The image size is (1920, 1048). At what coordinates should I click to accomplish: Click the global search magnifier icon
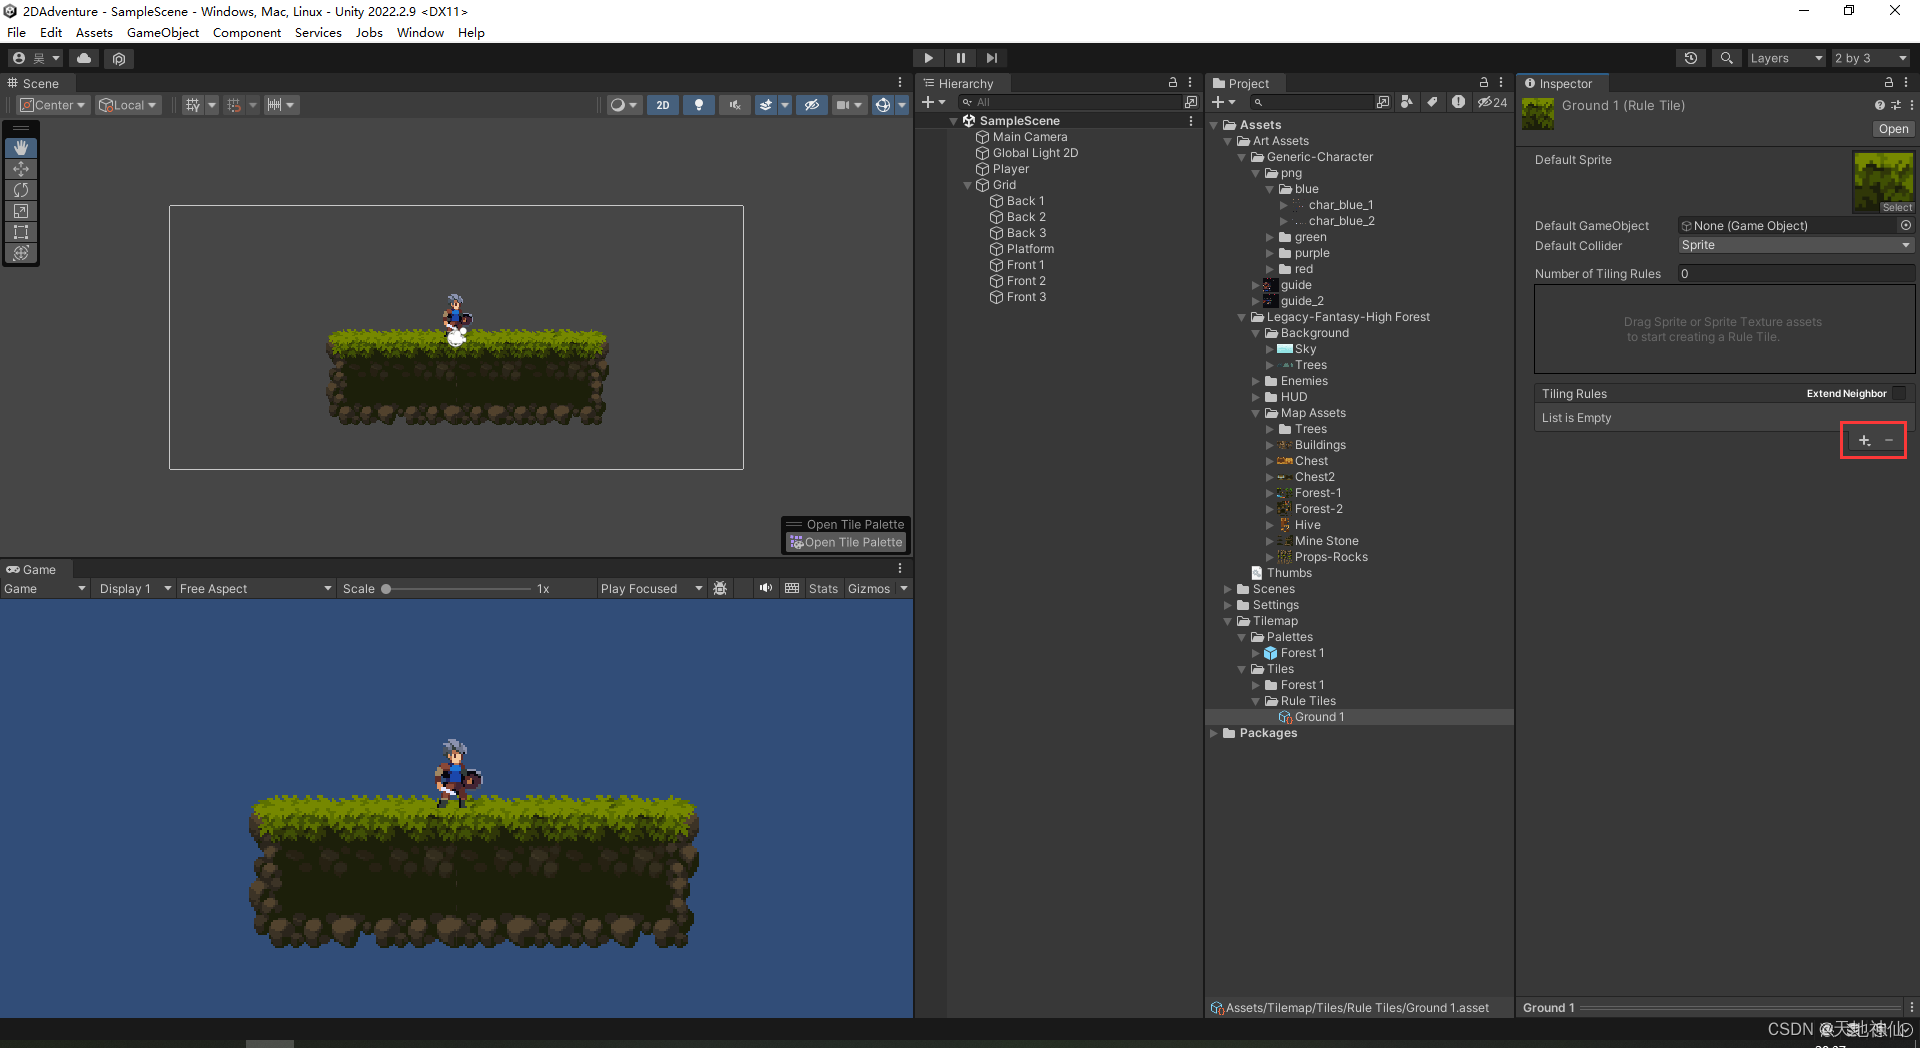point(1726,58)
